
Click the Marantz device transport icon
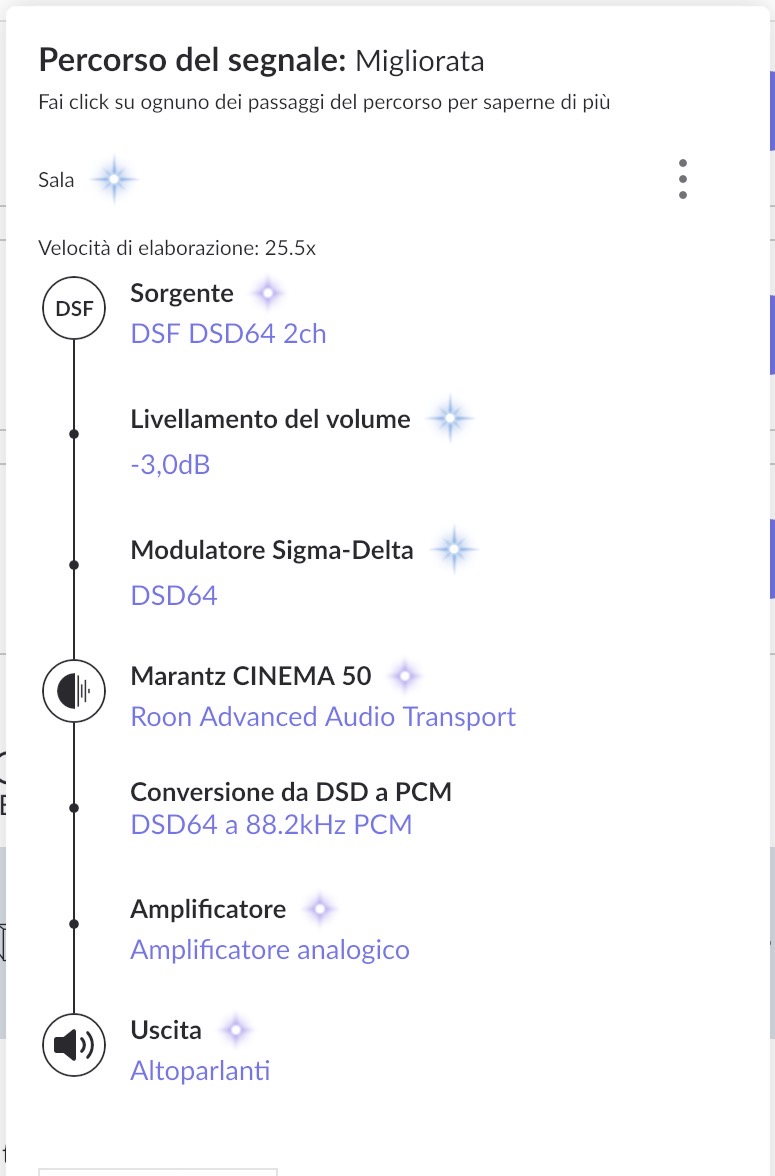74,689
